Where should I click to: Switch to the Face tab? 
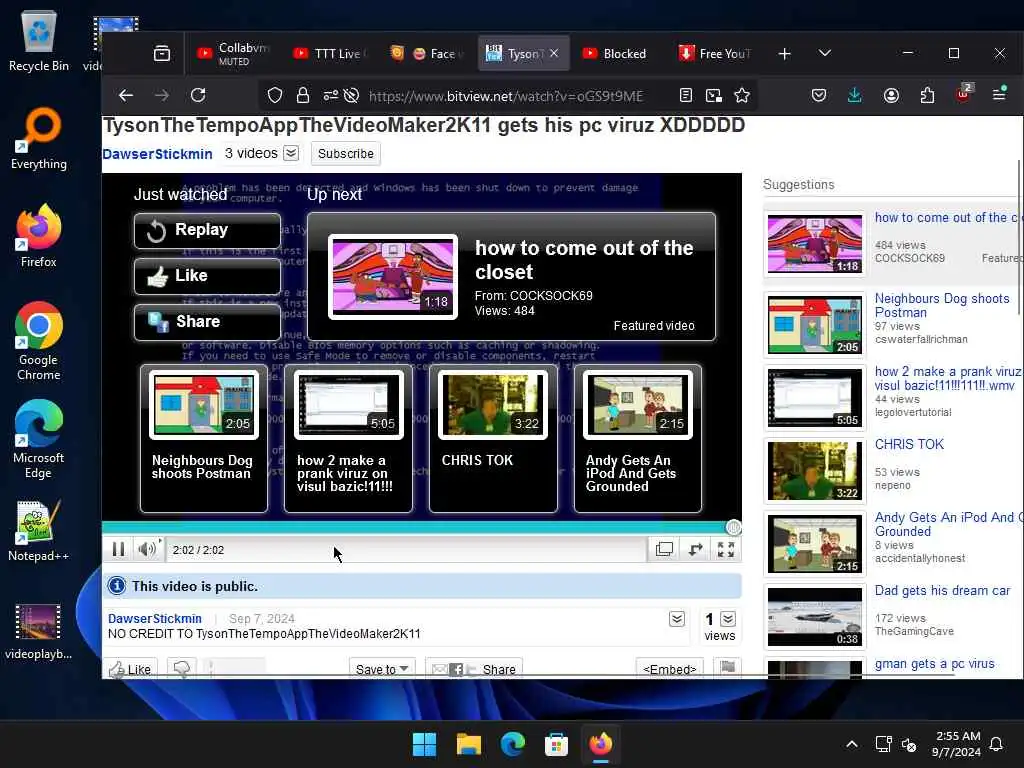(427, 54)
